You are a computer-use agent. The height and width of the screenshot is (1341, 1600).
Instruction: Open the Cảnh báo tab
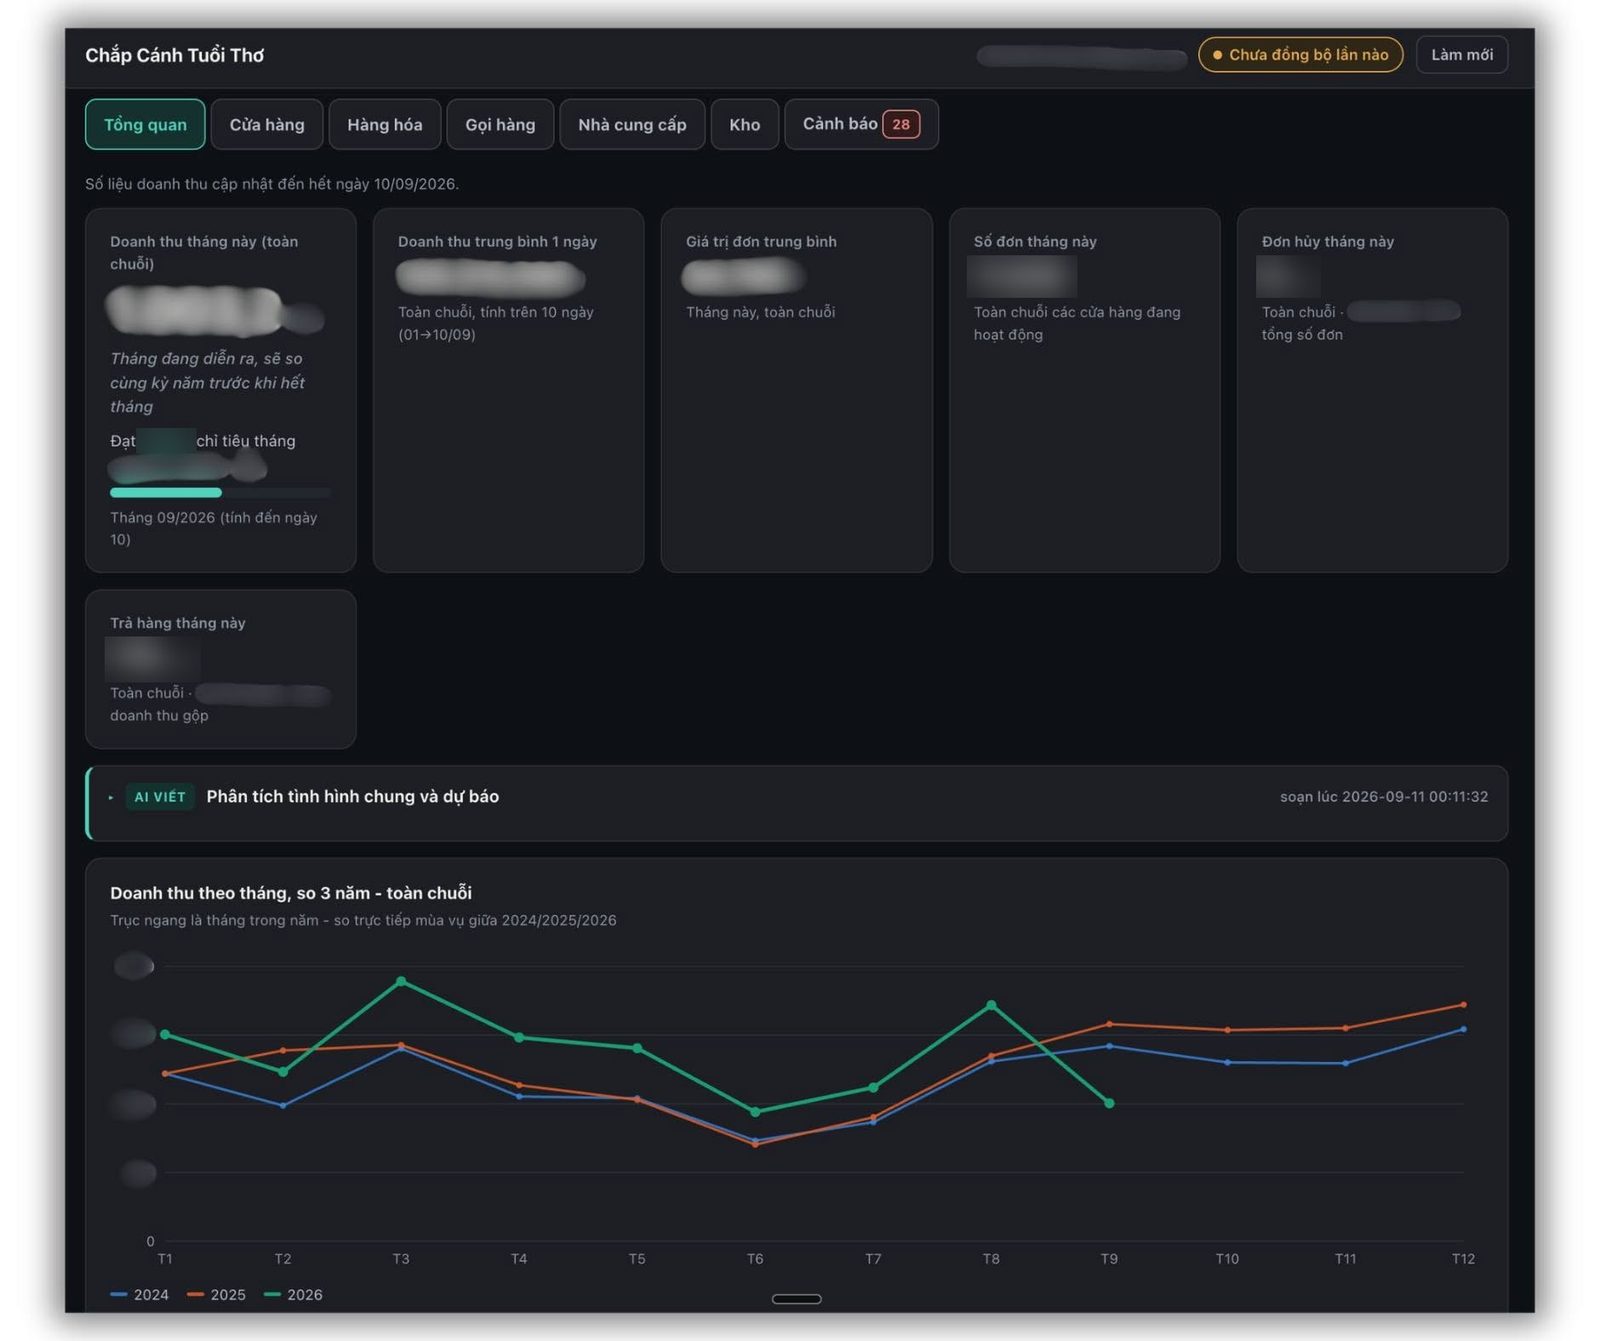pos(861,124)
